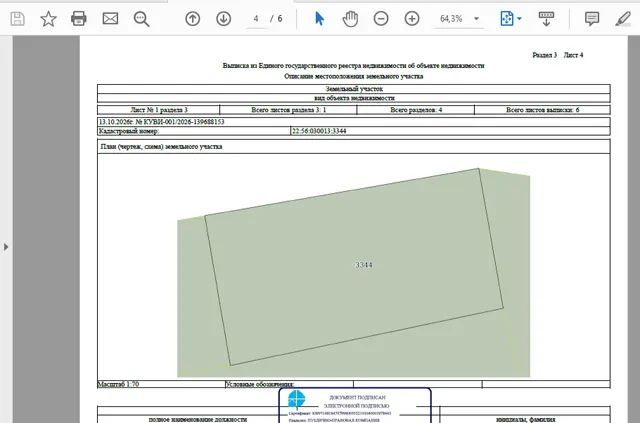This screenshot has height=423, width=640.
Task: Zoom out with the minus circle button
Action: (x=381, y=19)
